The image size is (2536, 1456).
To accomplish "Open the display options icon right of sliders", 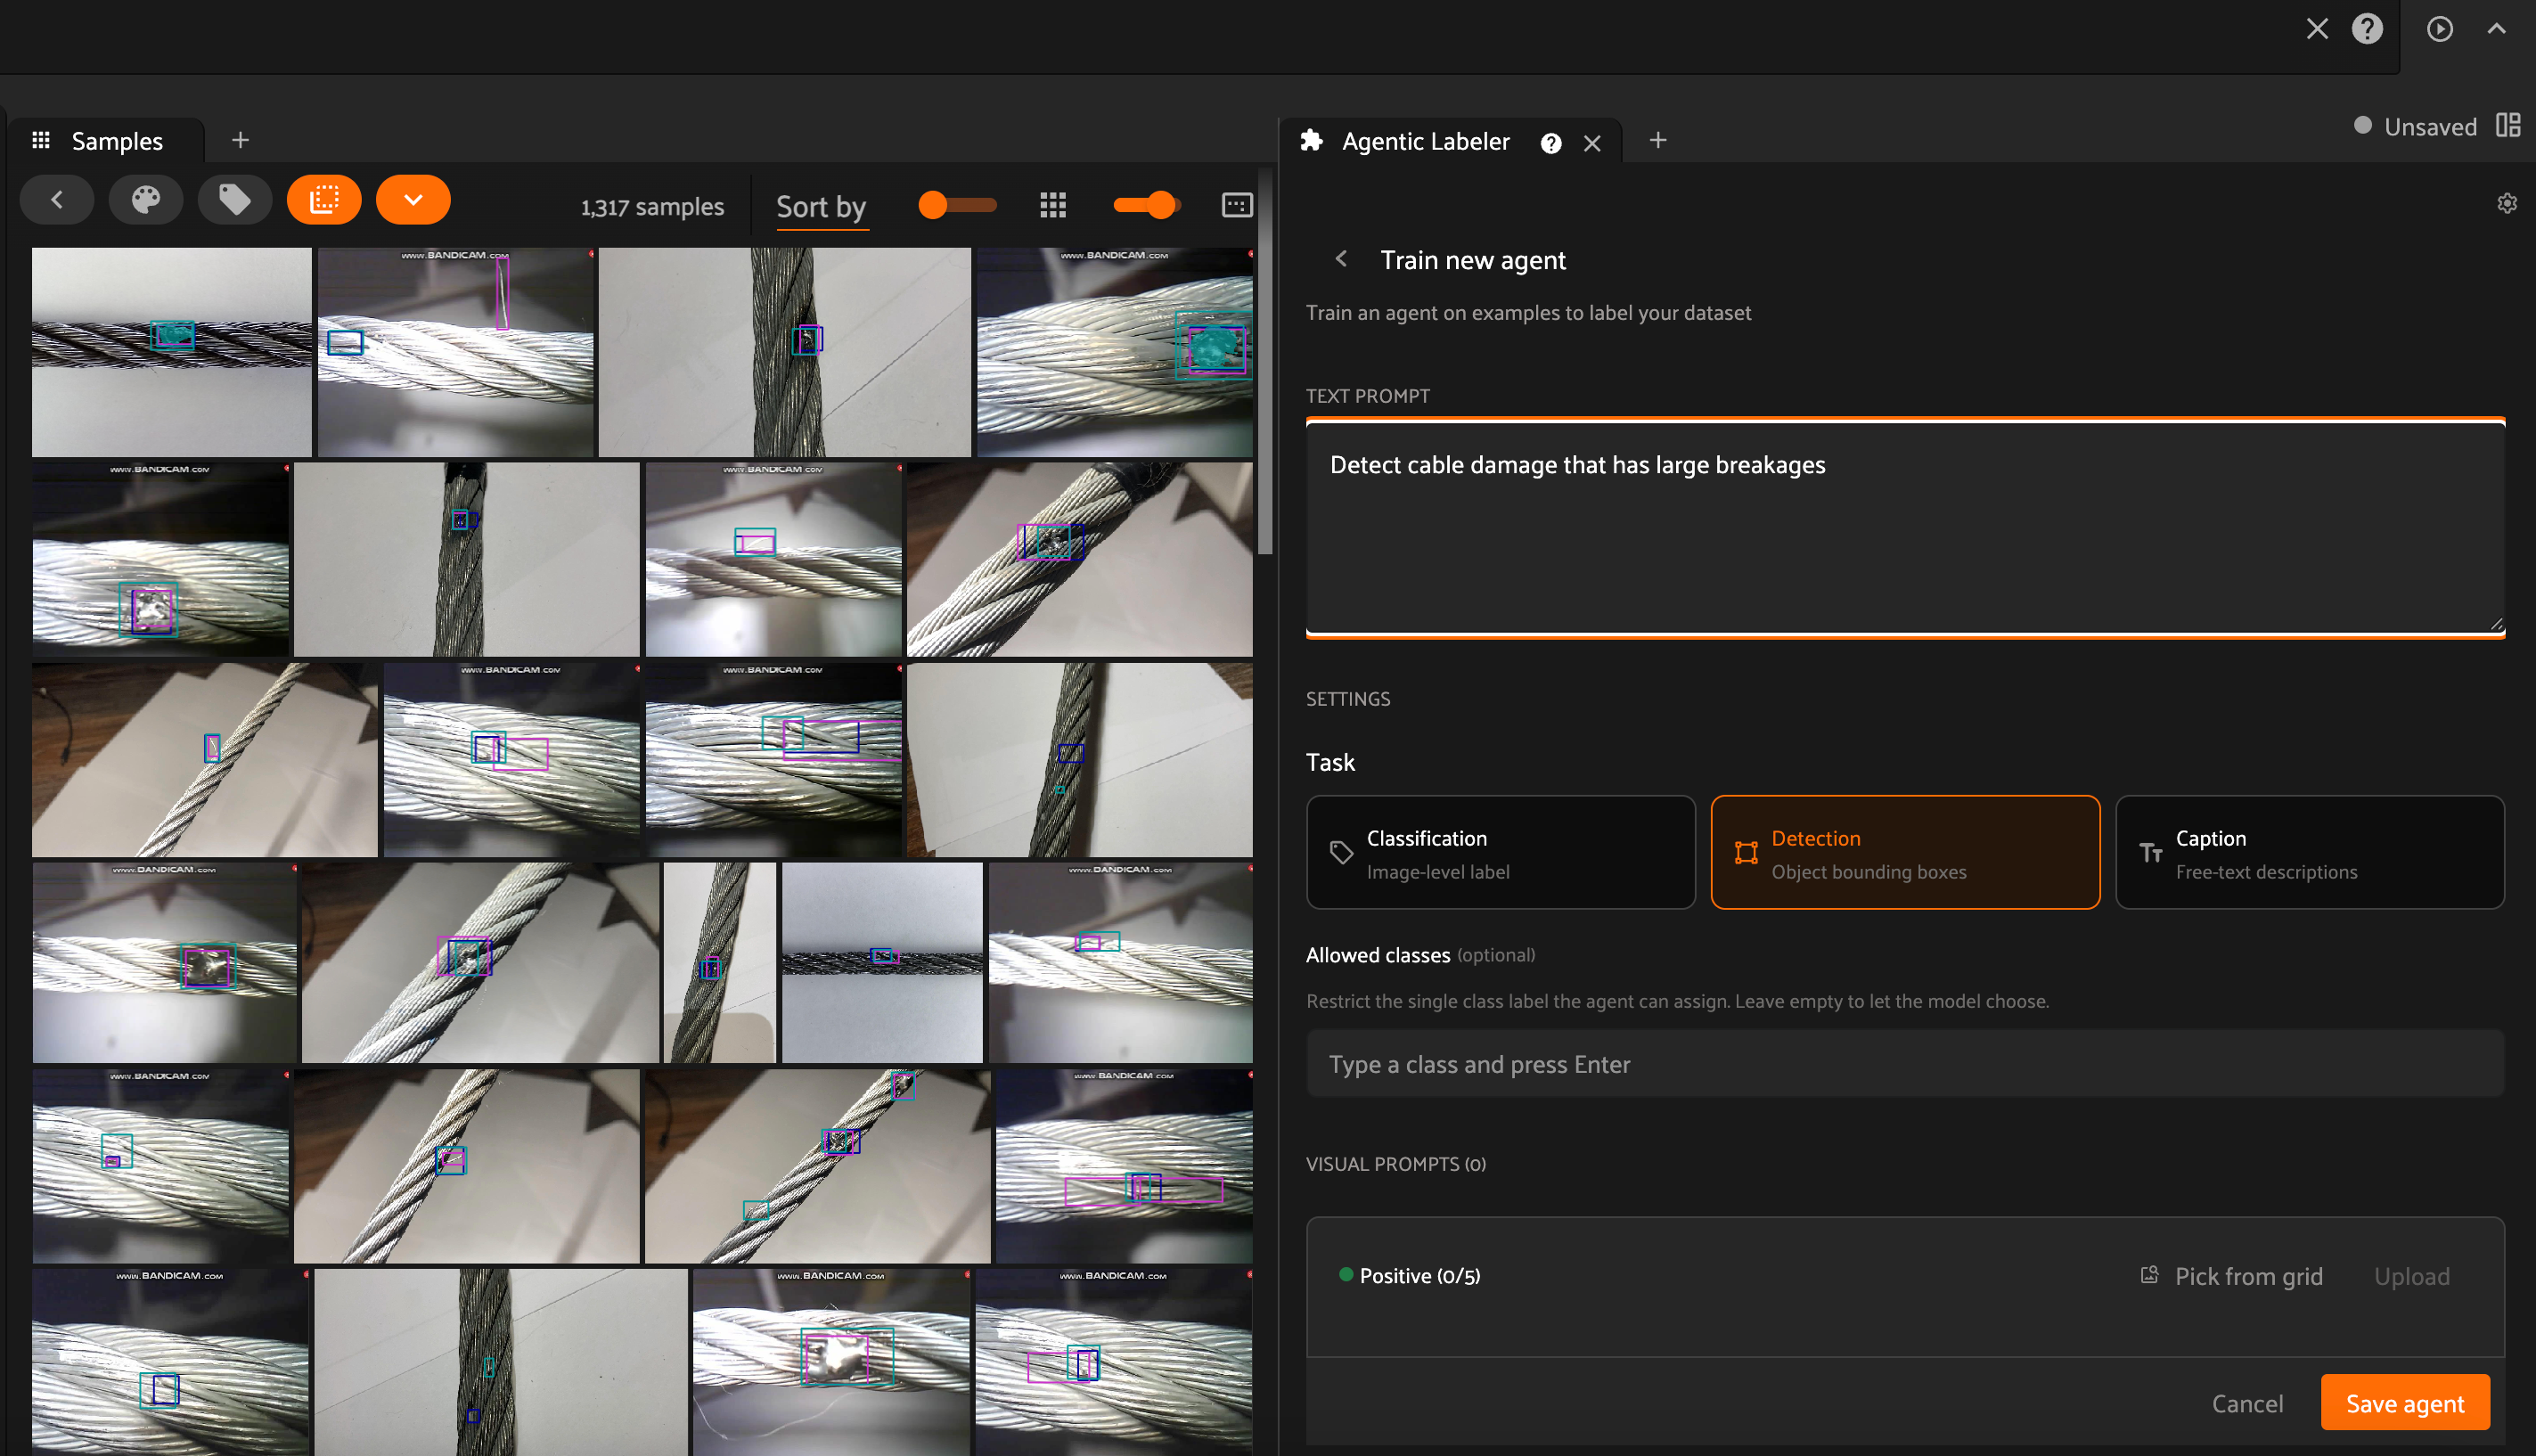I will pos(1237,205).
